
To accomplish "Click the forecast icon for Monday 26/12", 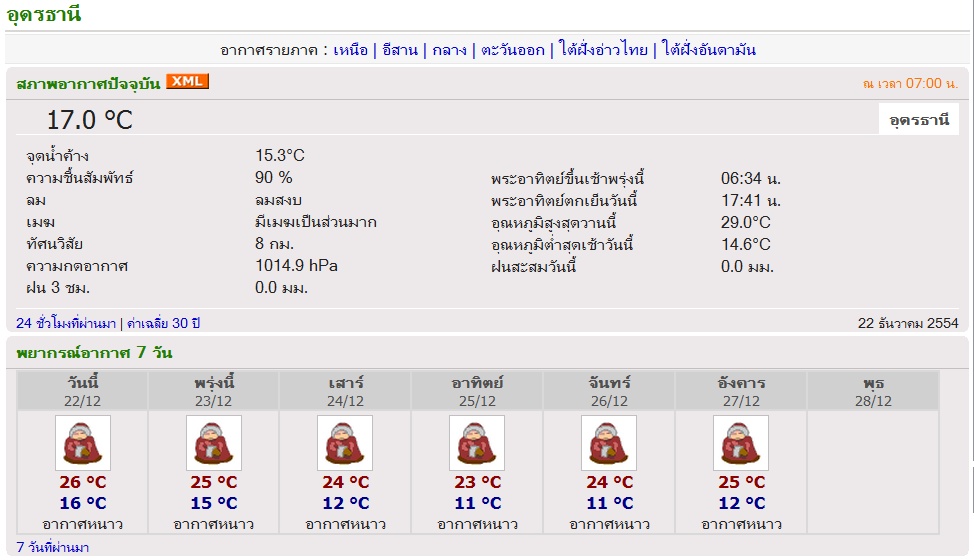I will click(609, 443).
